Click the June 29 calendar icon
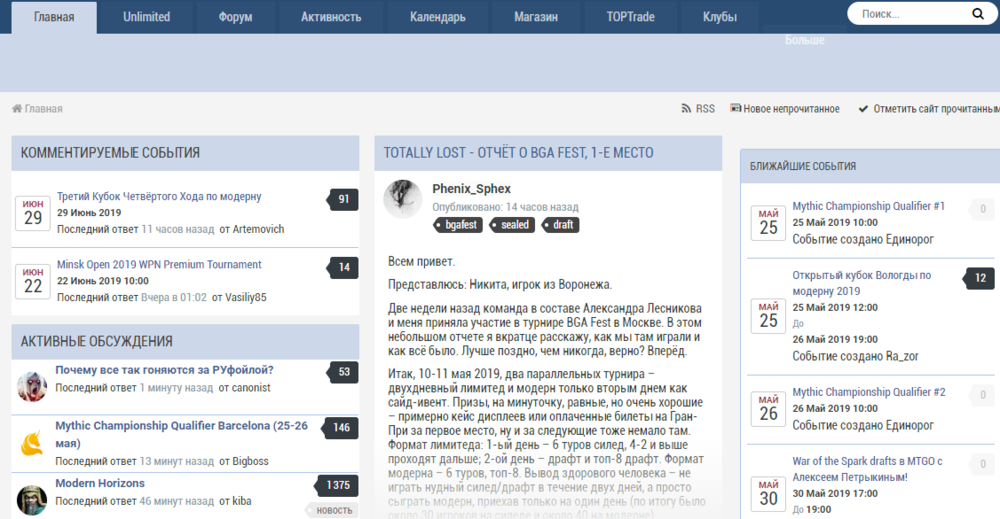 point(33,213)
